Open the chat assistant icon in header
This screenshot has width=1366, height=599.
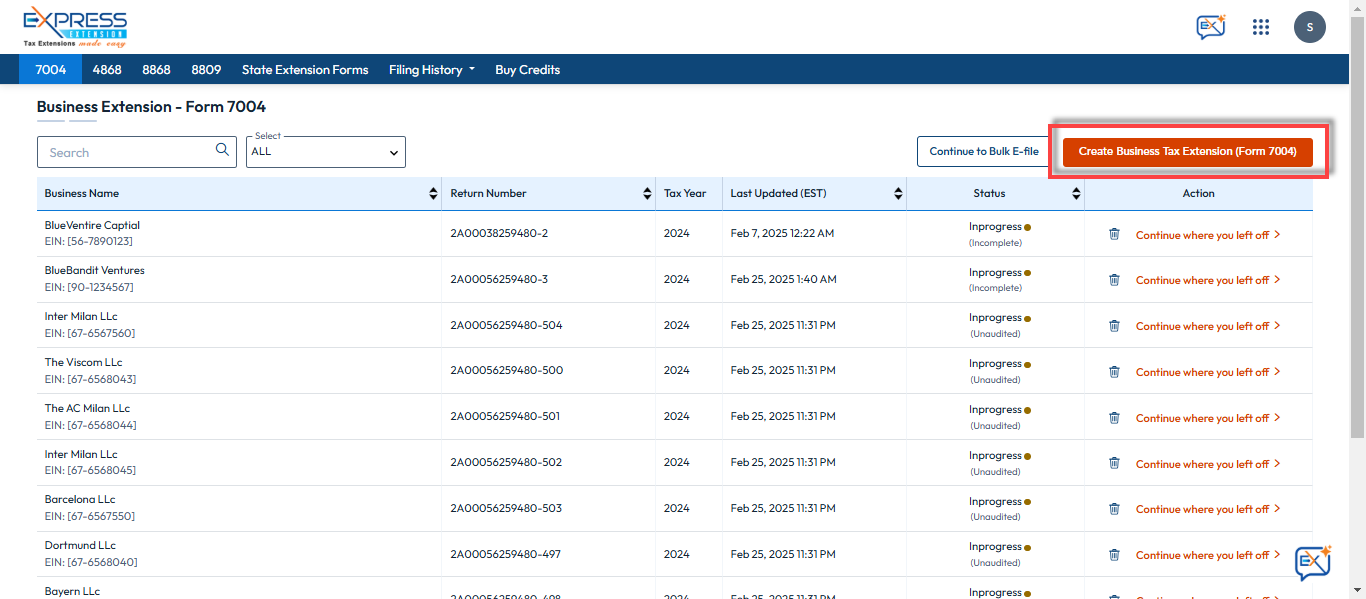tap(1211, 27)
